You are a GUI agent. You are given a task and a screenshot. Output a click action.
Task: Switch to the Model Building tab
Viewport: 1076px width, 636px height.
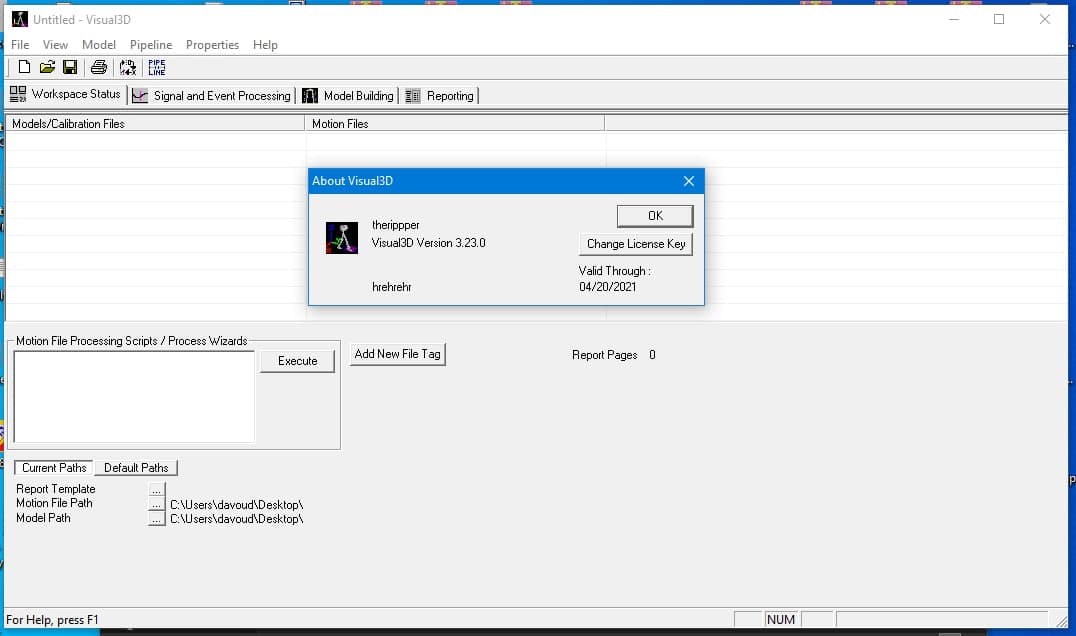349,96
